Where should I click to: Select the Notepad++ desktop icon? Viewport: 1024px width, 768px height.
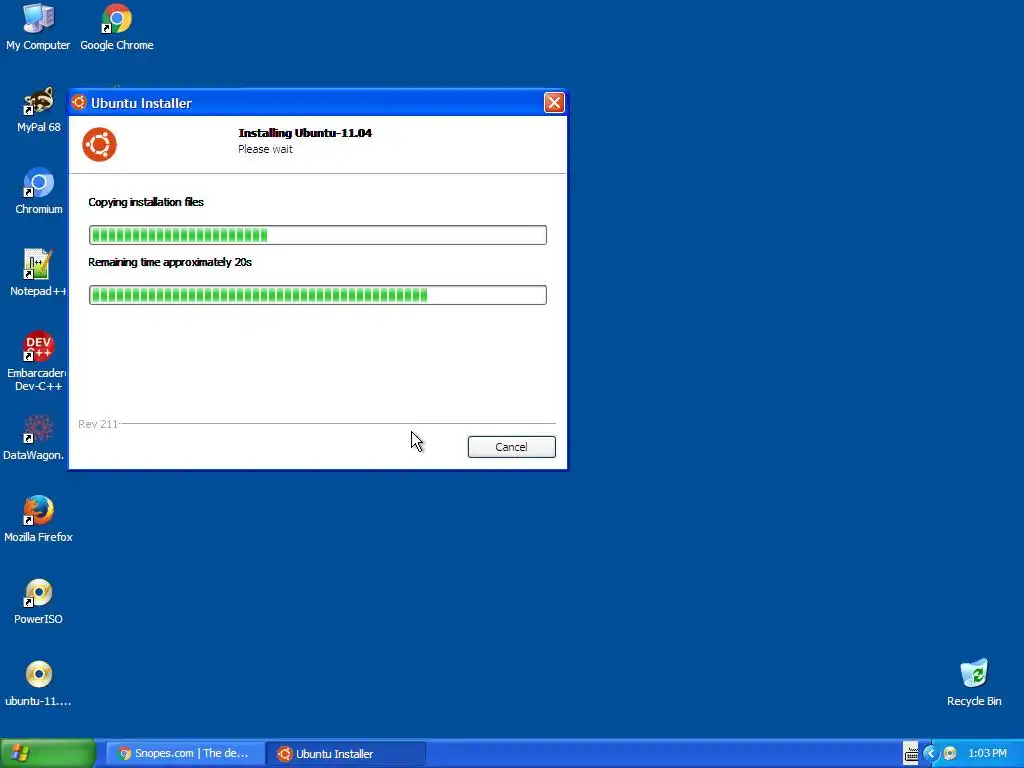pyautogui.click(x=38, y=274)
